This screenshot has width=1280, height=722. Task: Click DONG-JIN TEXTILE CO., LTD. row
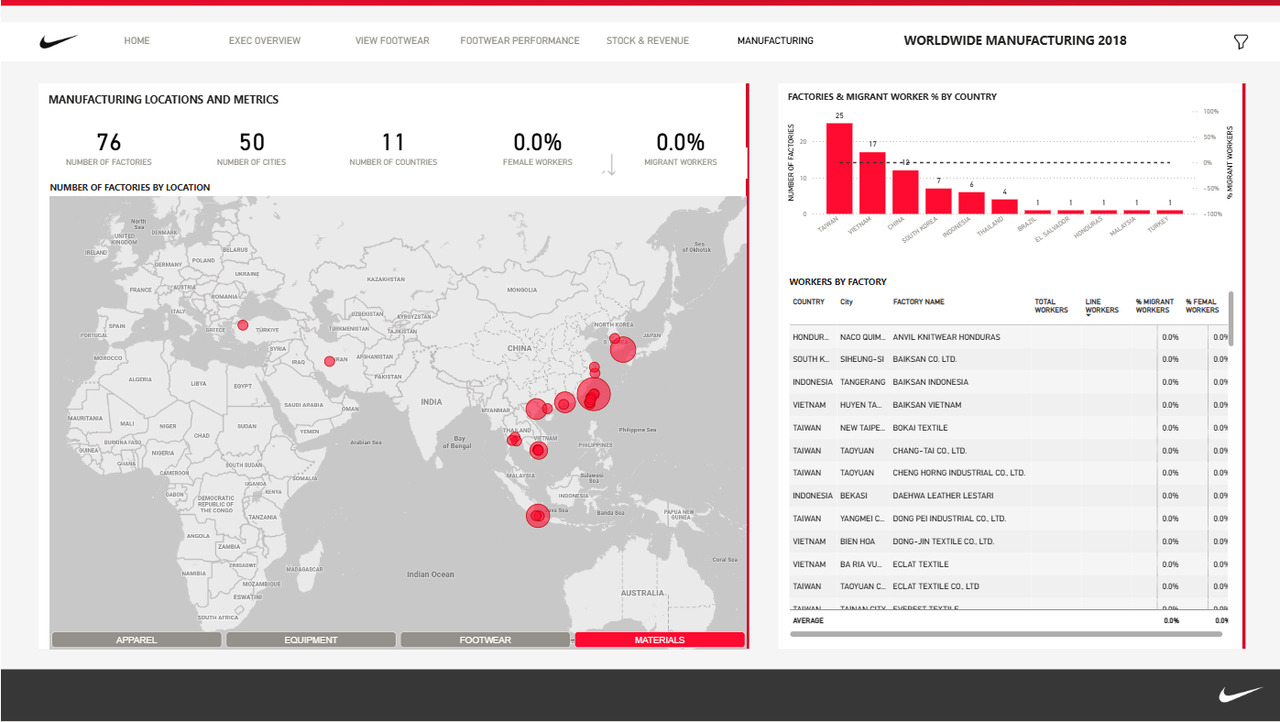tap(1010, 542)
